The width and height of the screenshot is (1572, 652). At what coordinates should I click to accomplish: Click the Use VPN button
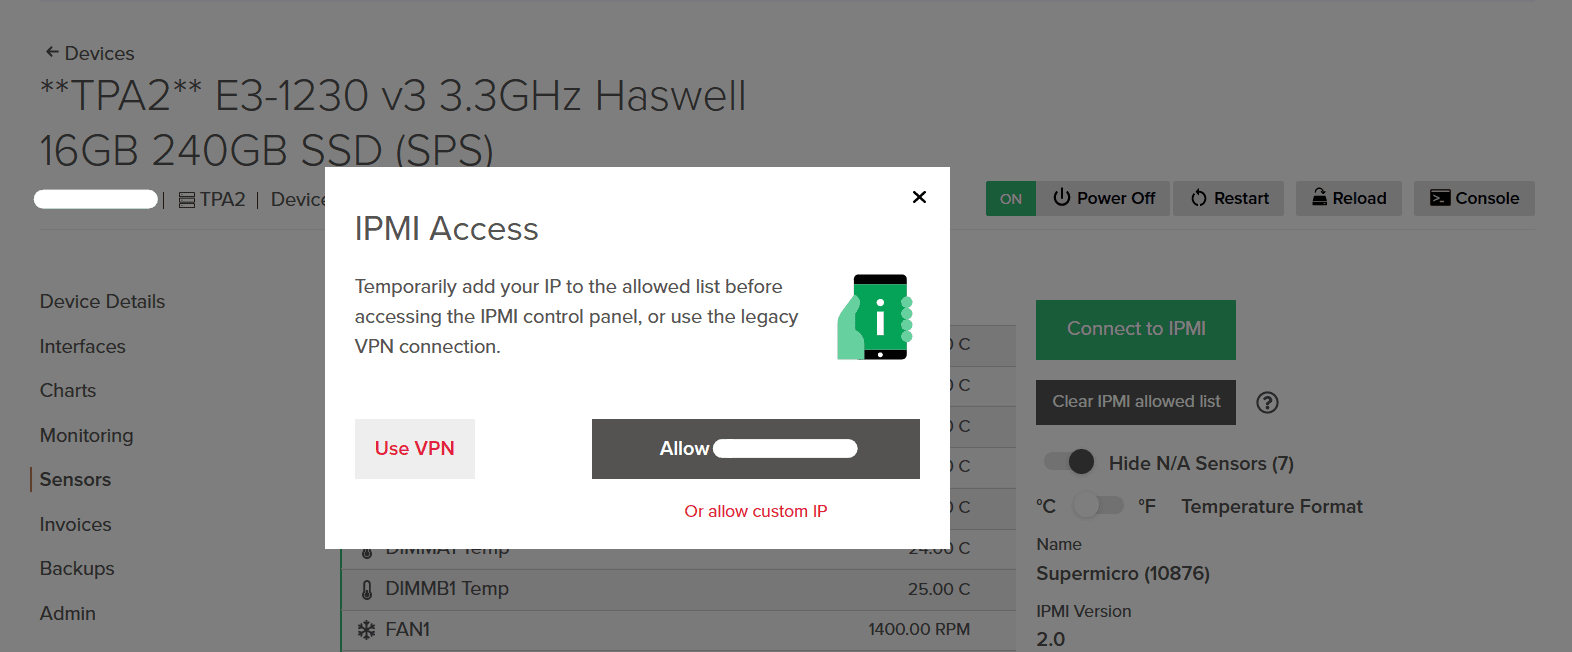(x=415, y=449)
